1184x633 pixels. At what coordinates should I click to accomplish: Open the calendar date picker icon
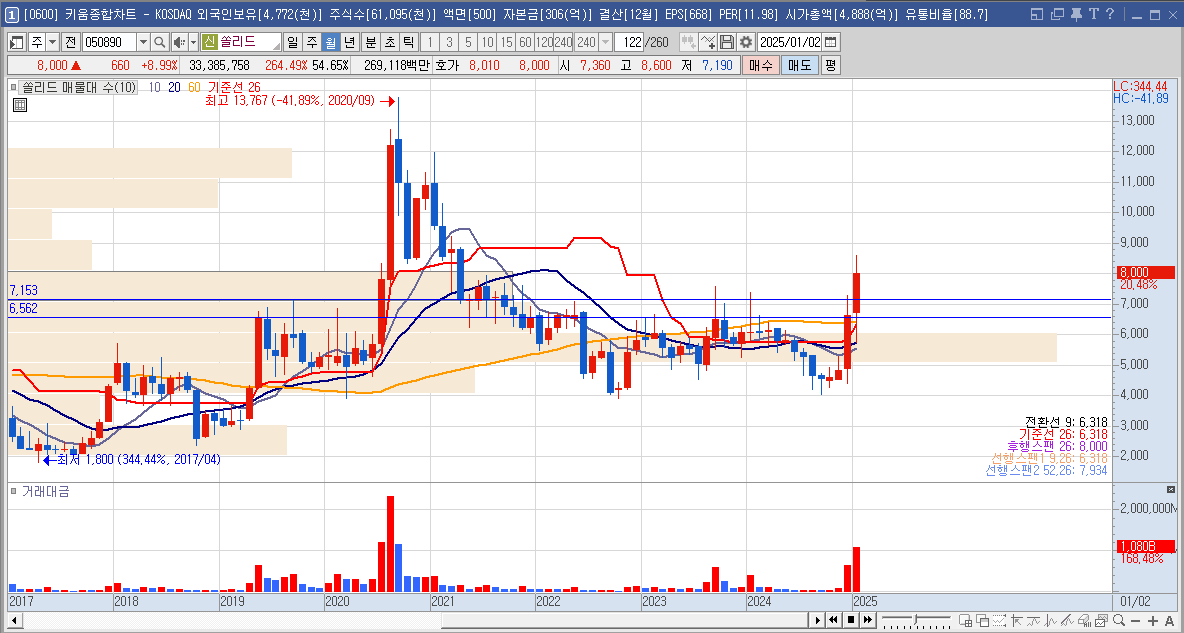click(830, 42)
